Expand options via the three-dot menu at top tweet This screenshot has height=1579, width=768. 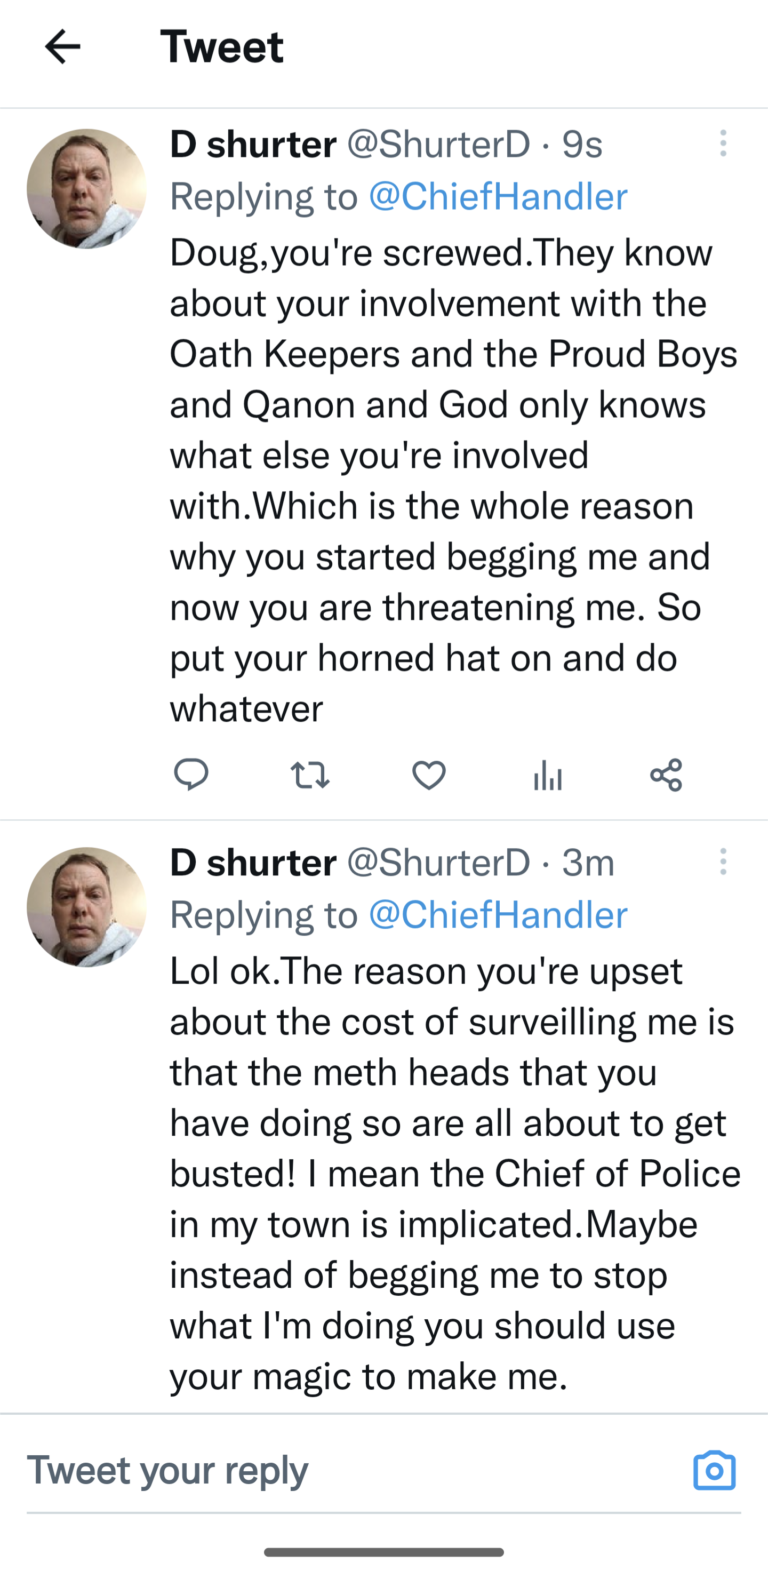coord(723,144)
